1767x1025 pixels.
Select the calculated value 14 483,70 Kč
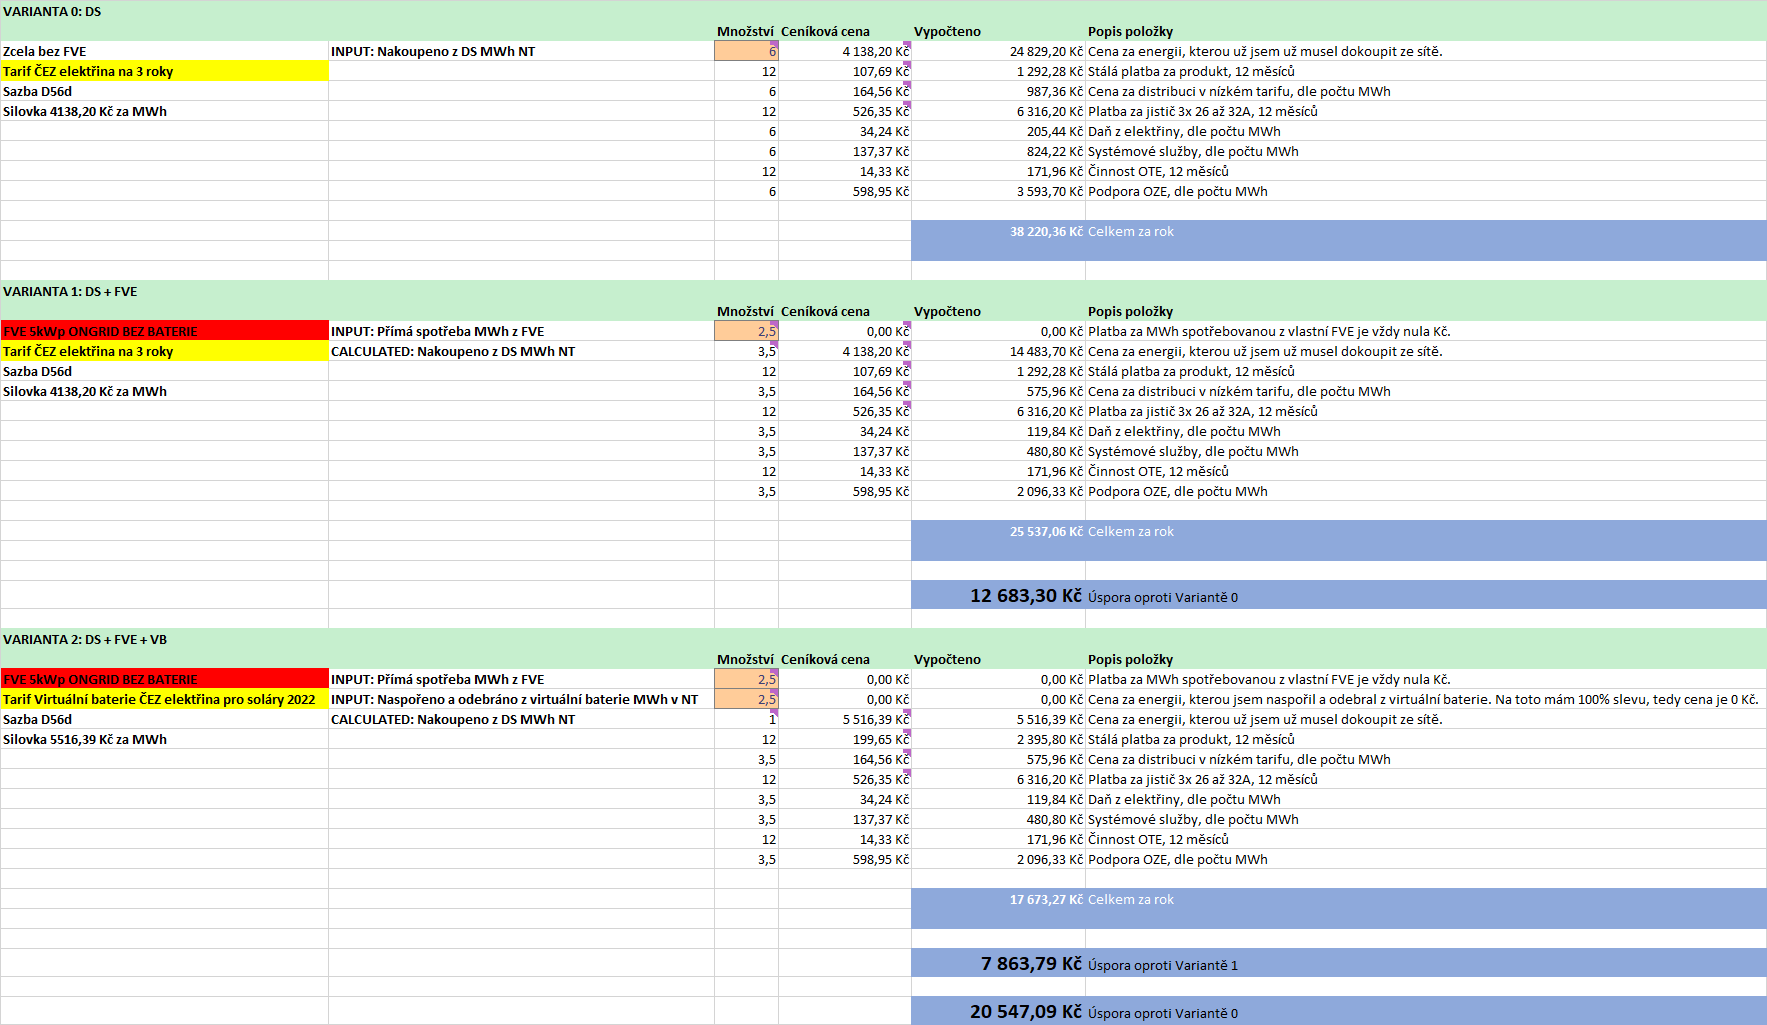point(998,351)
